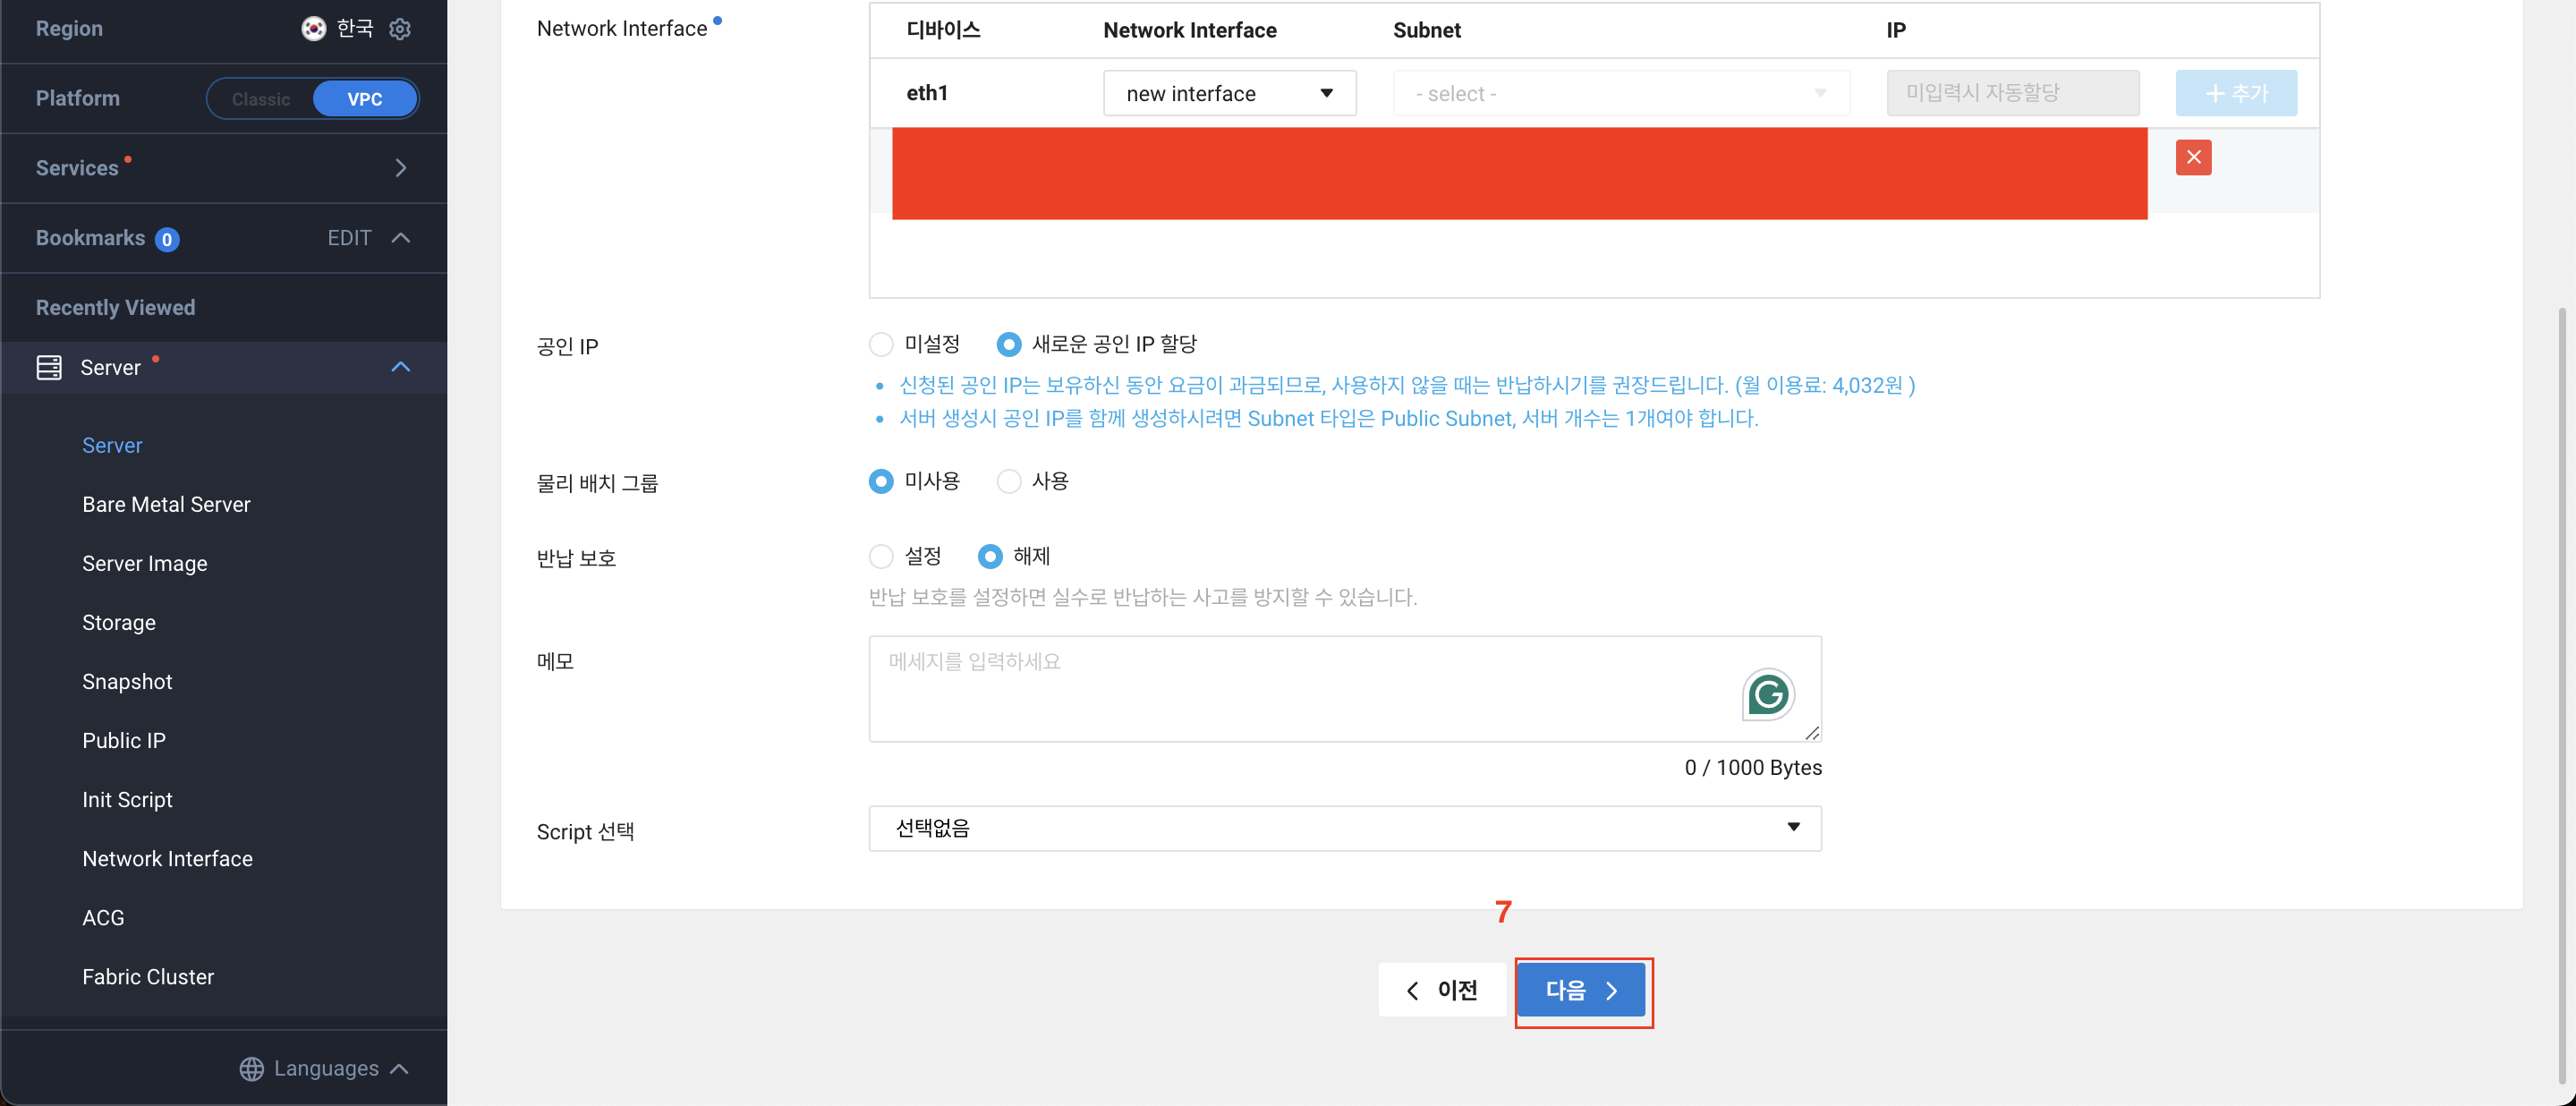This screenshot has width=2576, height=1106.
Task: Open the Script 선택 dropdown
Action: click(x=1344, y=828)
